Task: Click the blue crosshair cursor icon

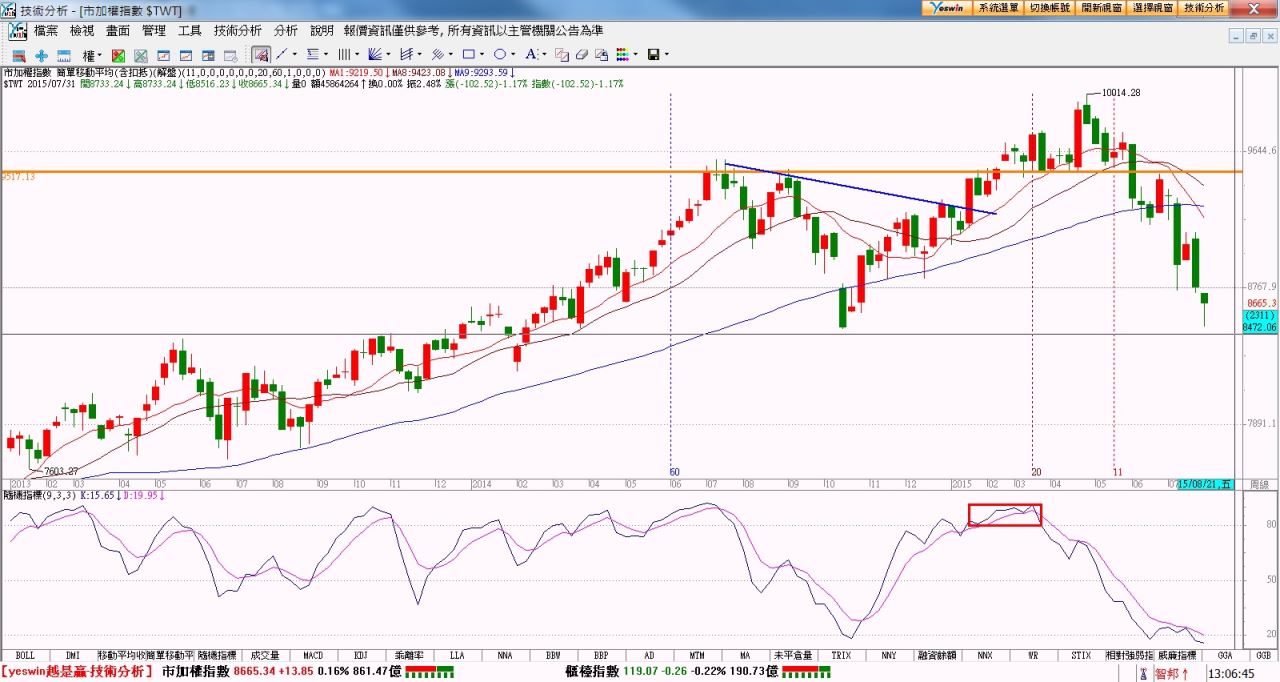Action: (41, 55)
